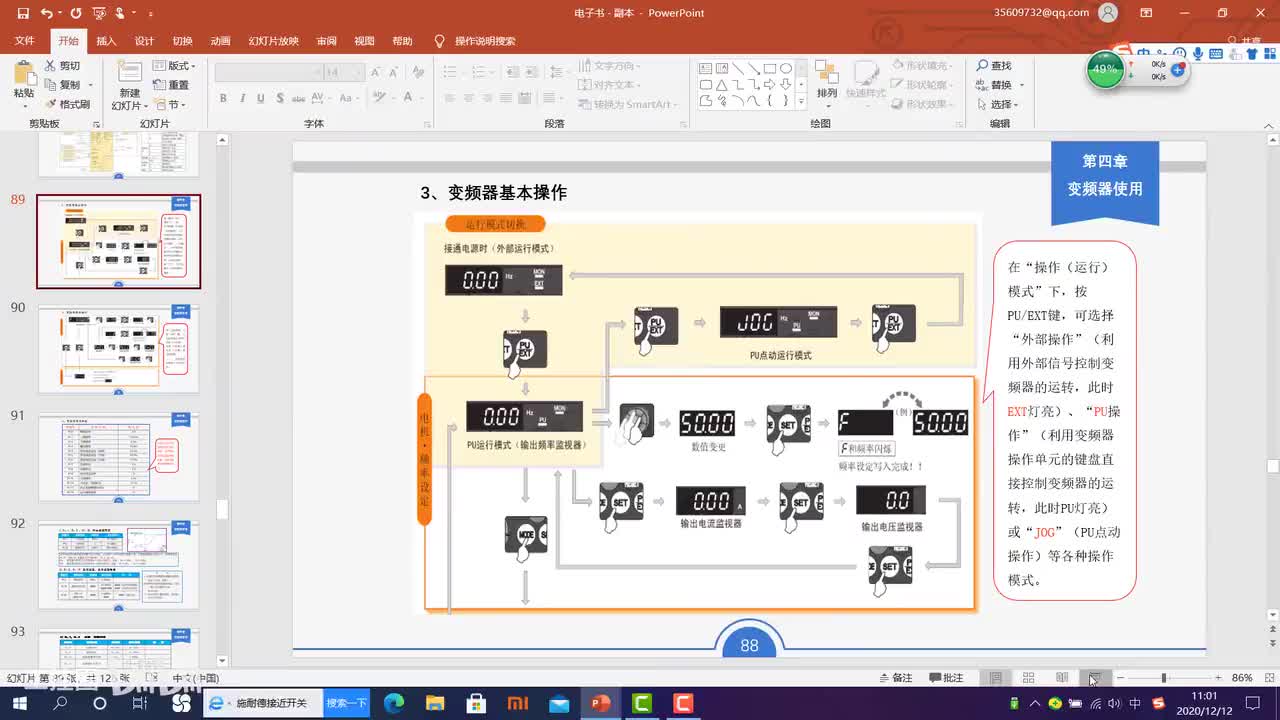Switch to the Slide Show (幻灯片放映) tab
Image resolution: width=1280 pixels, height=720 pixels.
273,41
